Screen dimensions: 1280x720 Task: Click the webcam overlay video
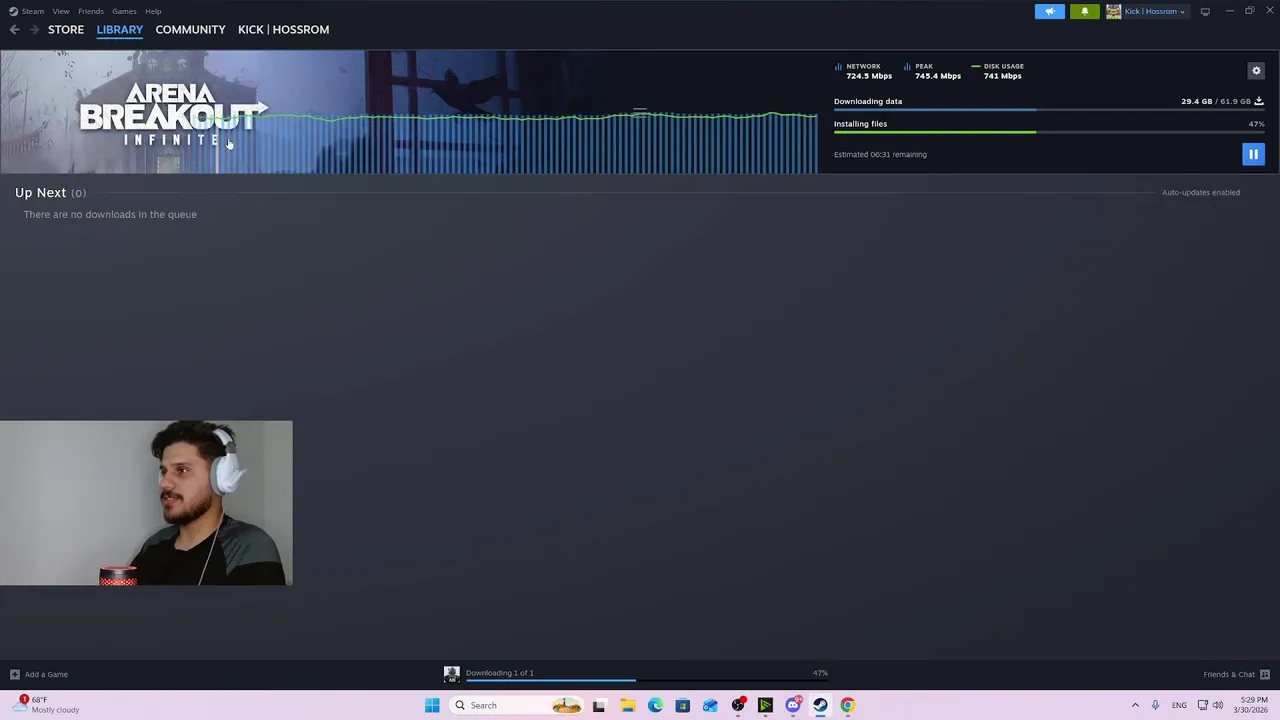pyautogui.click(x=146, y=503)
